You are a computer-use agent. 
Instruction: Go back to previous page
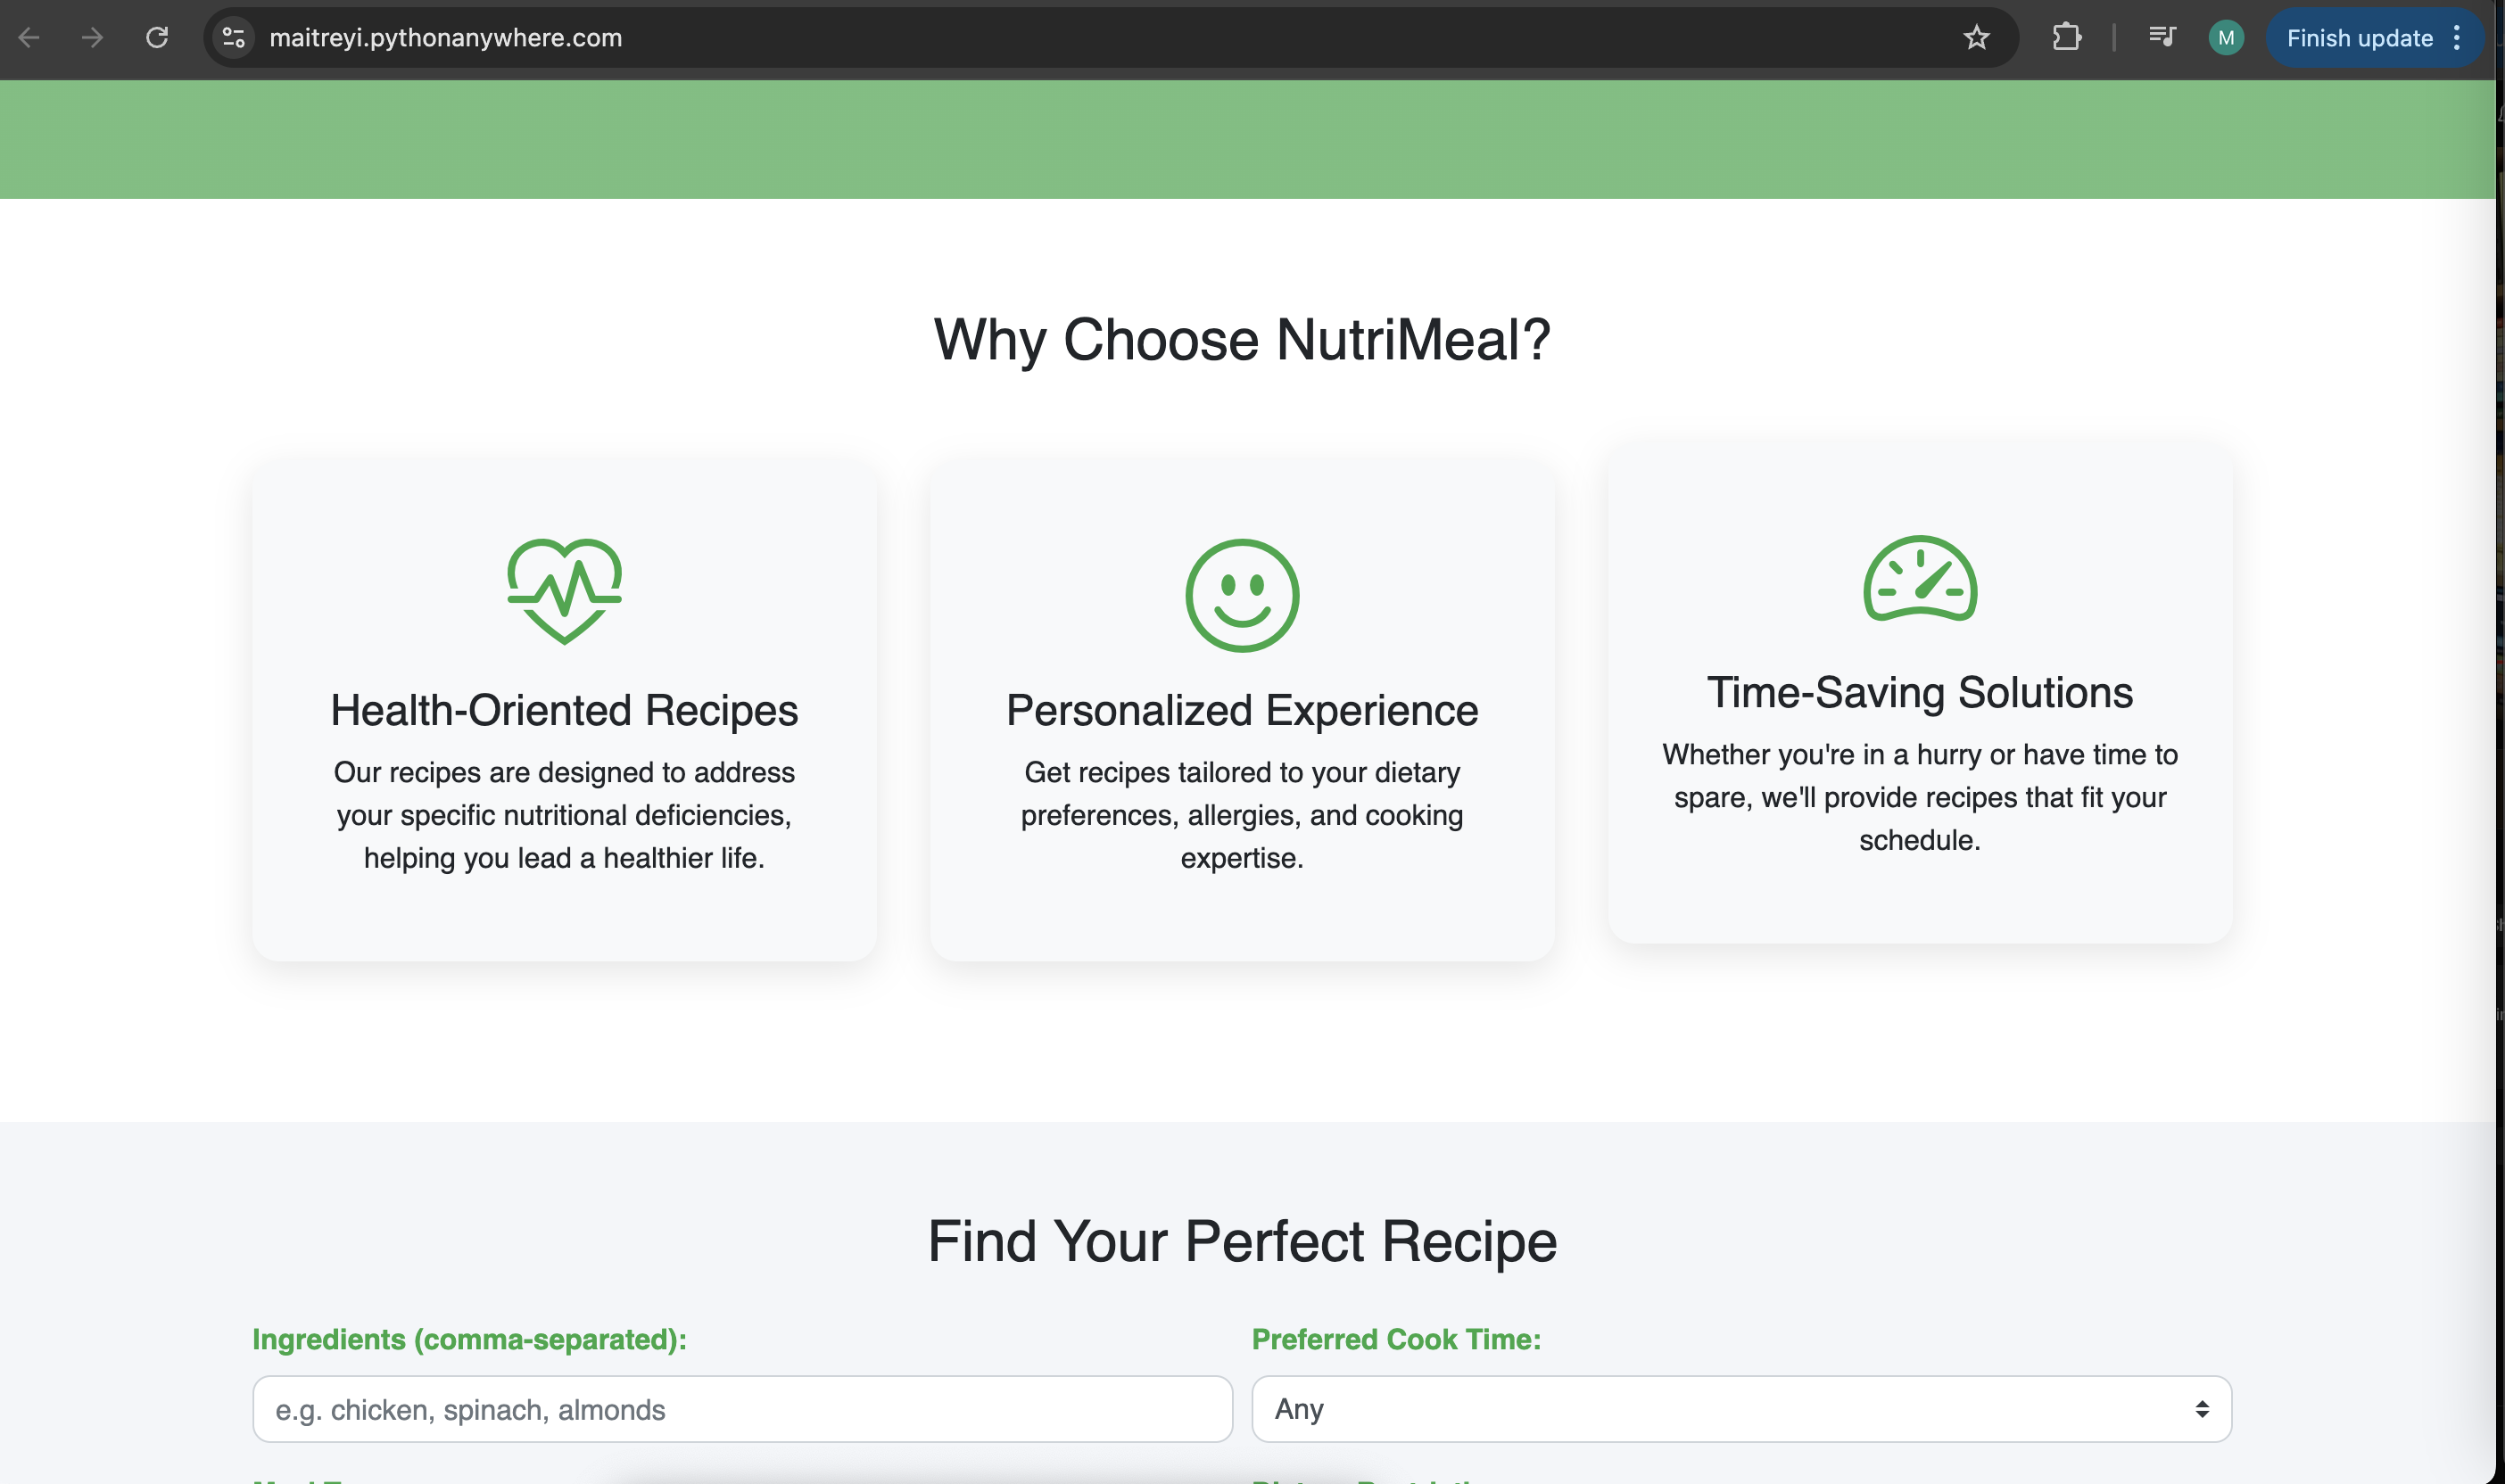(x=29, y=38)
